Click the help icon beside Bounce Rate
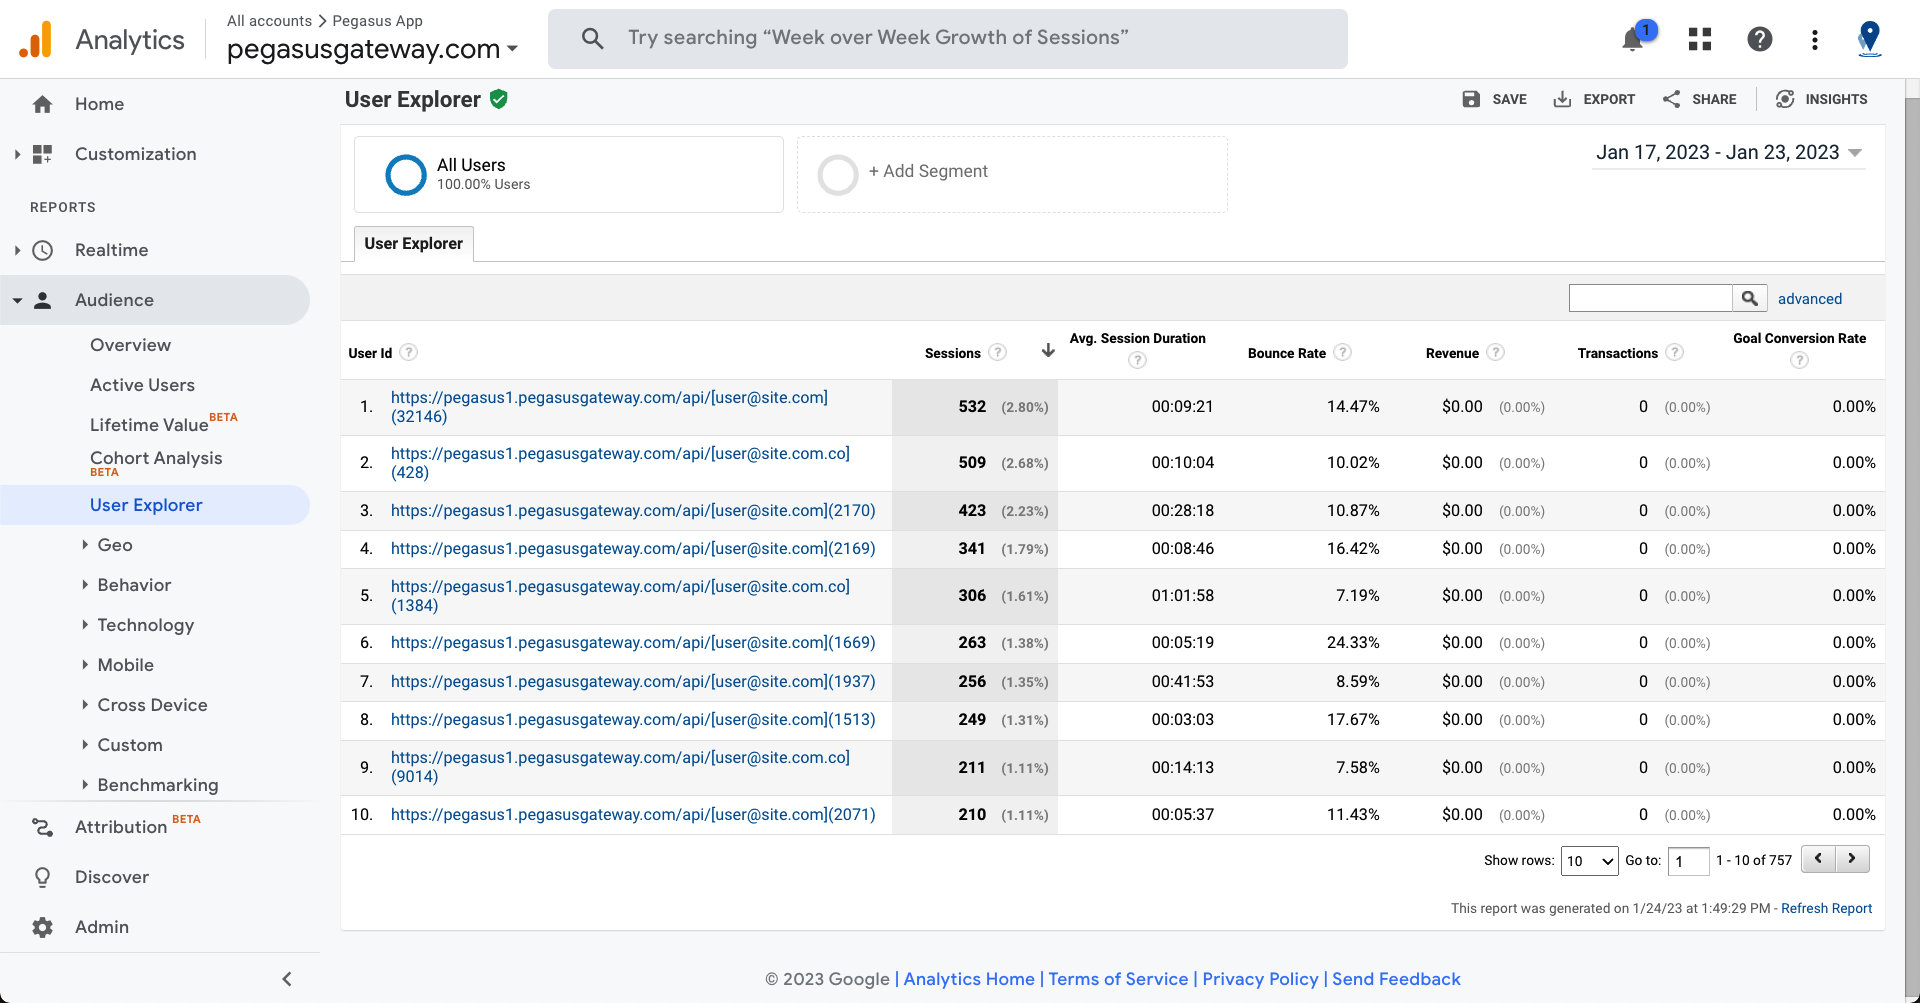 click(1343, 352)
